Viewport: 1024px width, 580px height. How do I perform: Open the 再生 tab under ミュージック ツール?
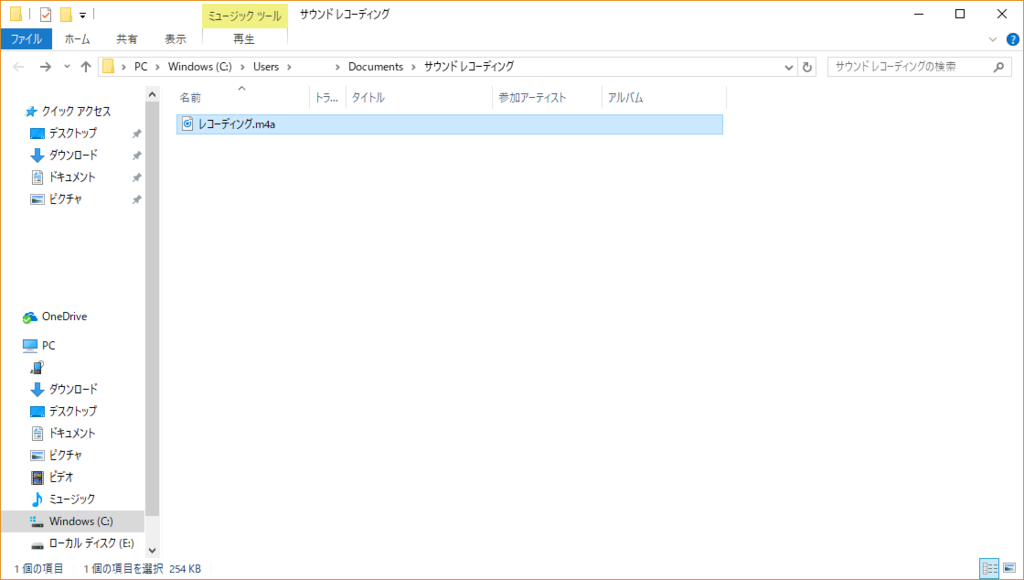[244, 39]
